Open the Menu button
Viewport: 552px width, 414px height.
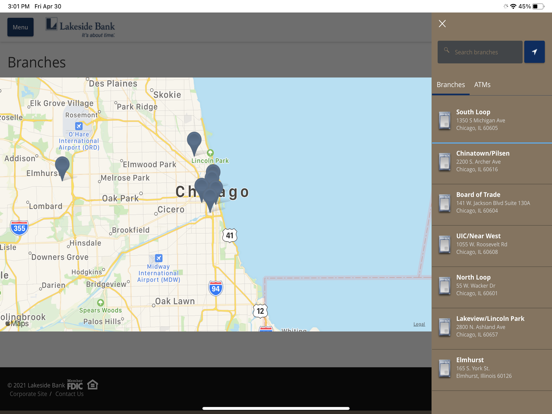[20, 27]
